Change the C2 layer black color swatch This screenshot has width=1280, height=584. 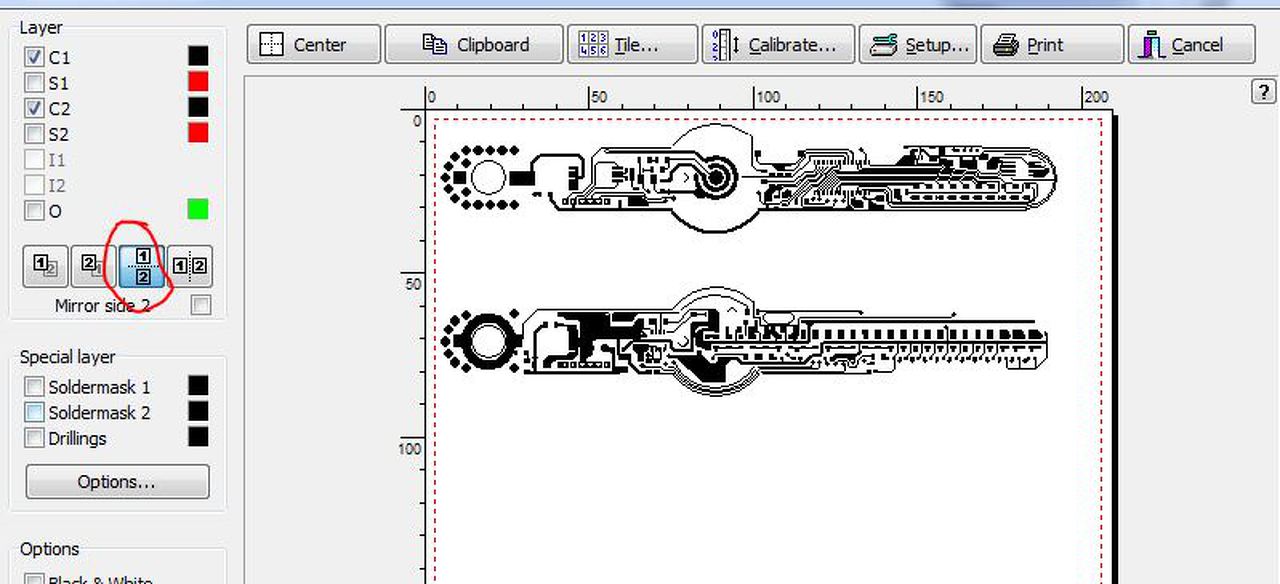(198, 107)
